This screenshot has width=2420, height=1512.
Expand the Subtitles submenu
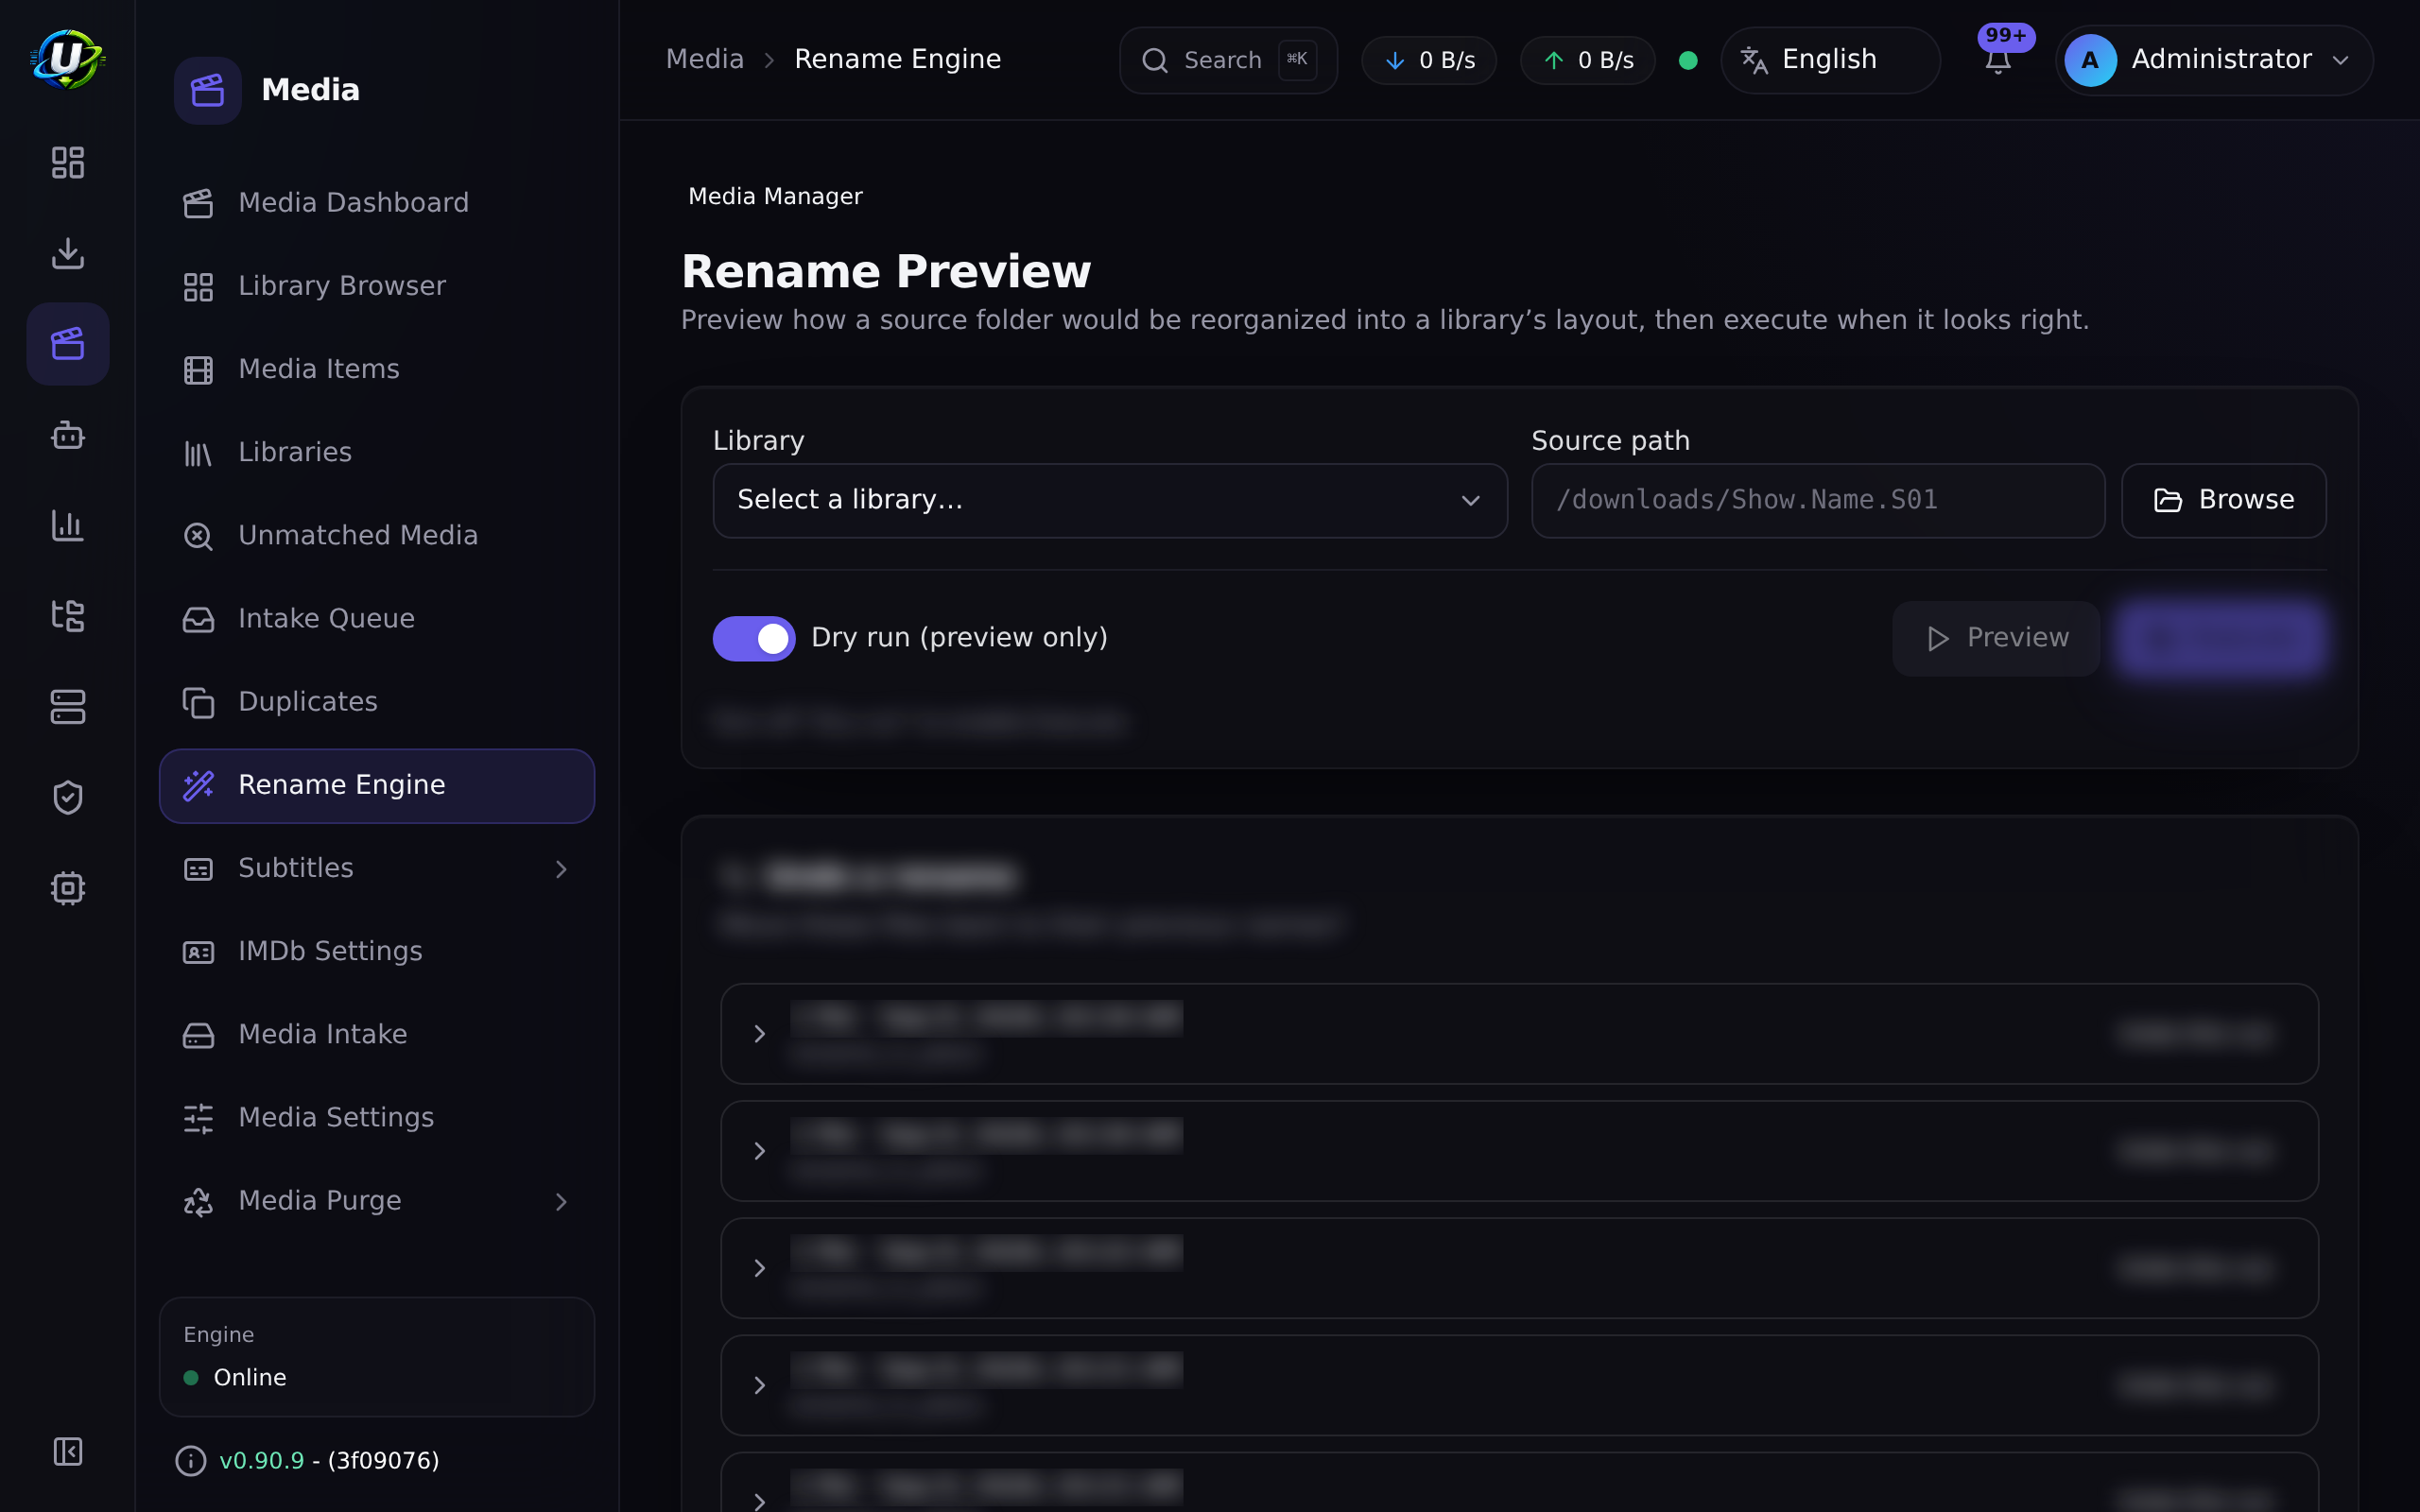click(377, 868)
